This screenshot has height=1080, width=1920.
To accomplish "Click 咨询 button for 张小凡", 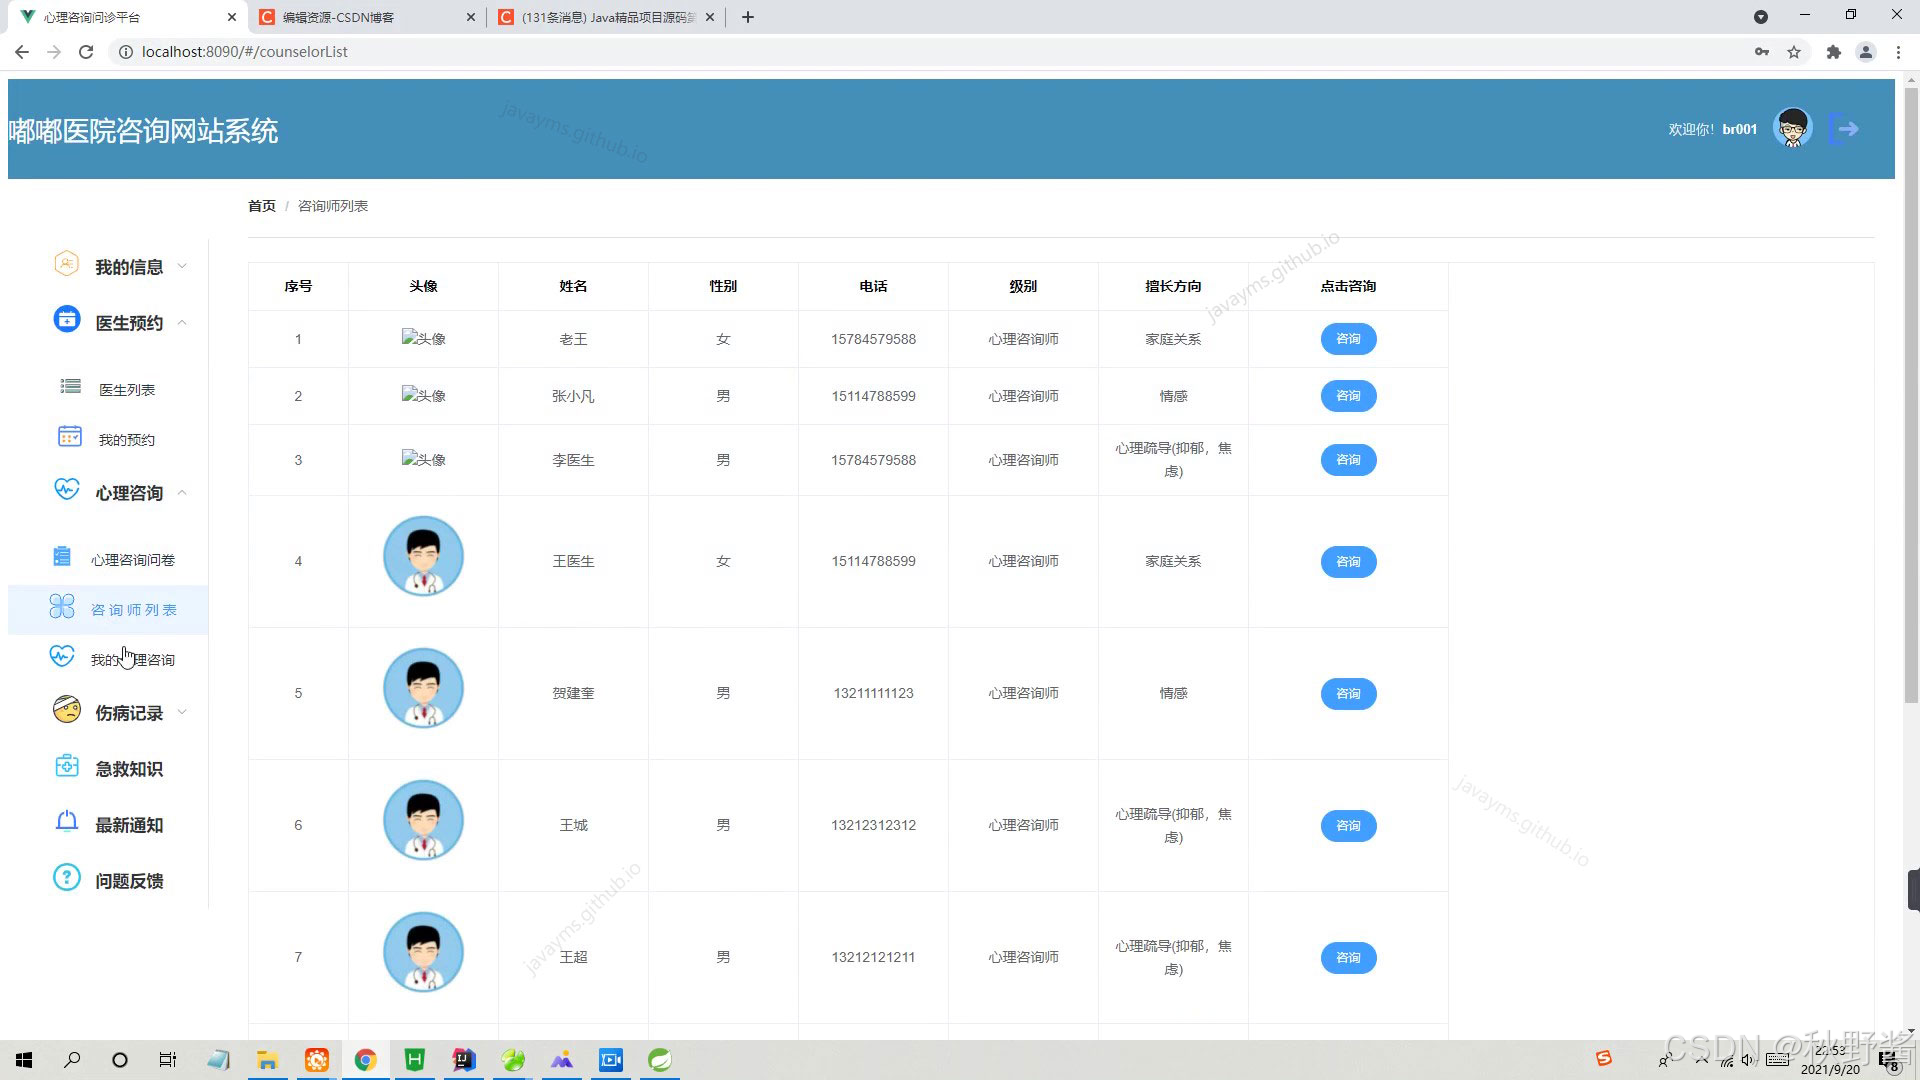I will (1348, 396).
